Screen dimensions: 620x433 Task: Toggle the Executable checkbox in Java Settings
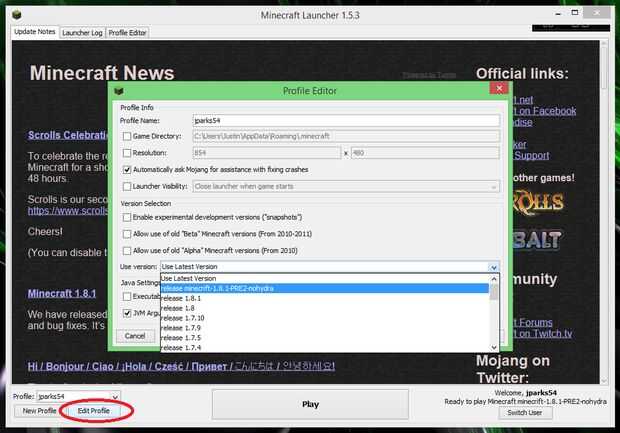pyautogui.click(x=127, y=296)
